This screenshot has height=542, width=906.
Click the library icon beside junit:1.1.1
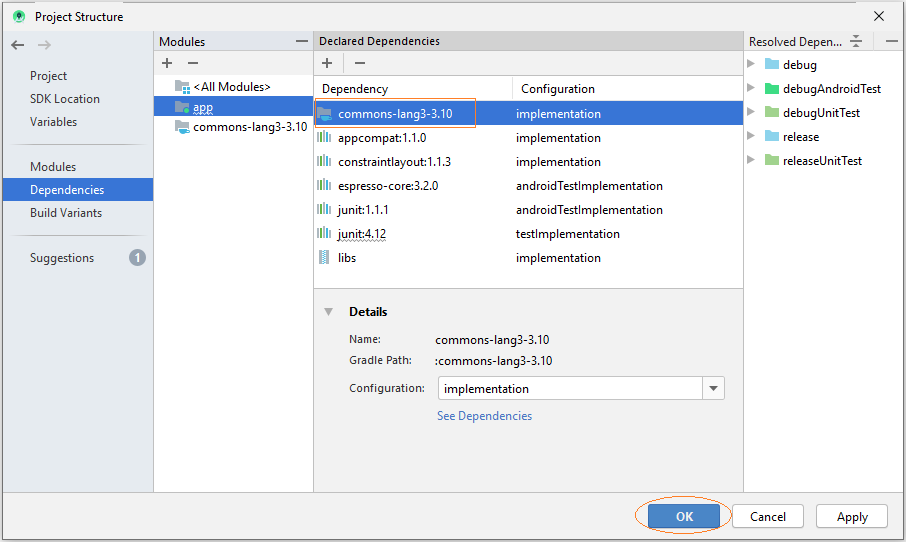tap(324, 209)
